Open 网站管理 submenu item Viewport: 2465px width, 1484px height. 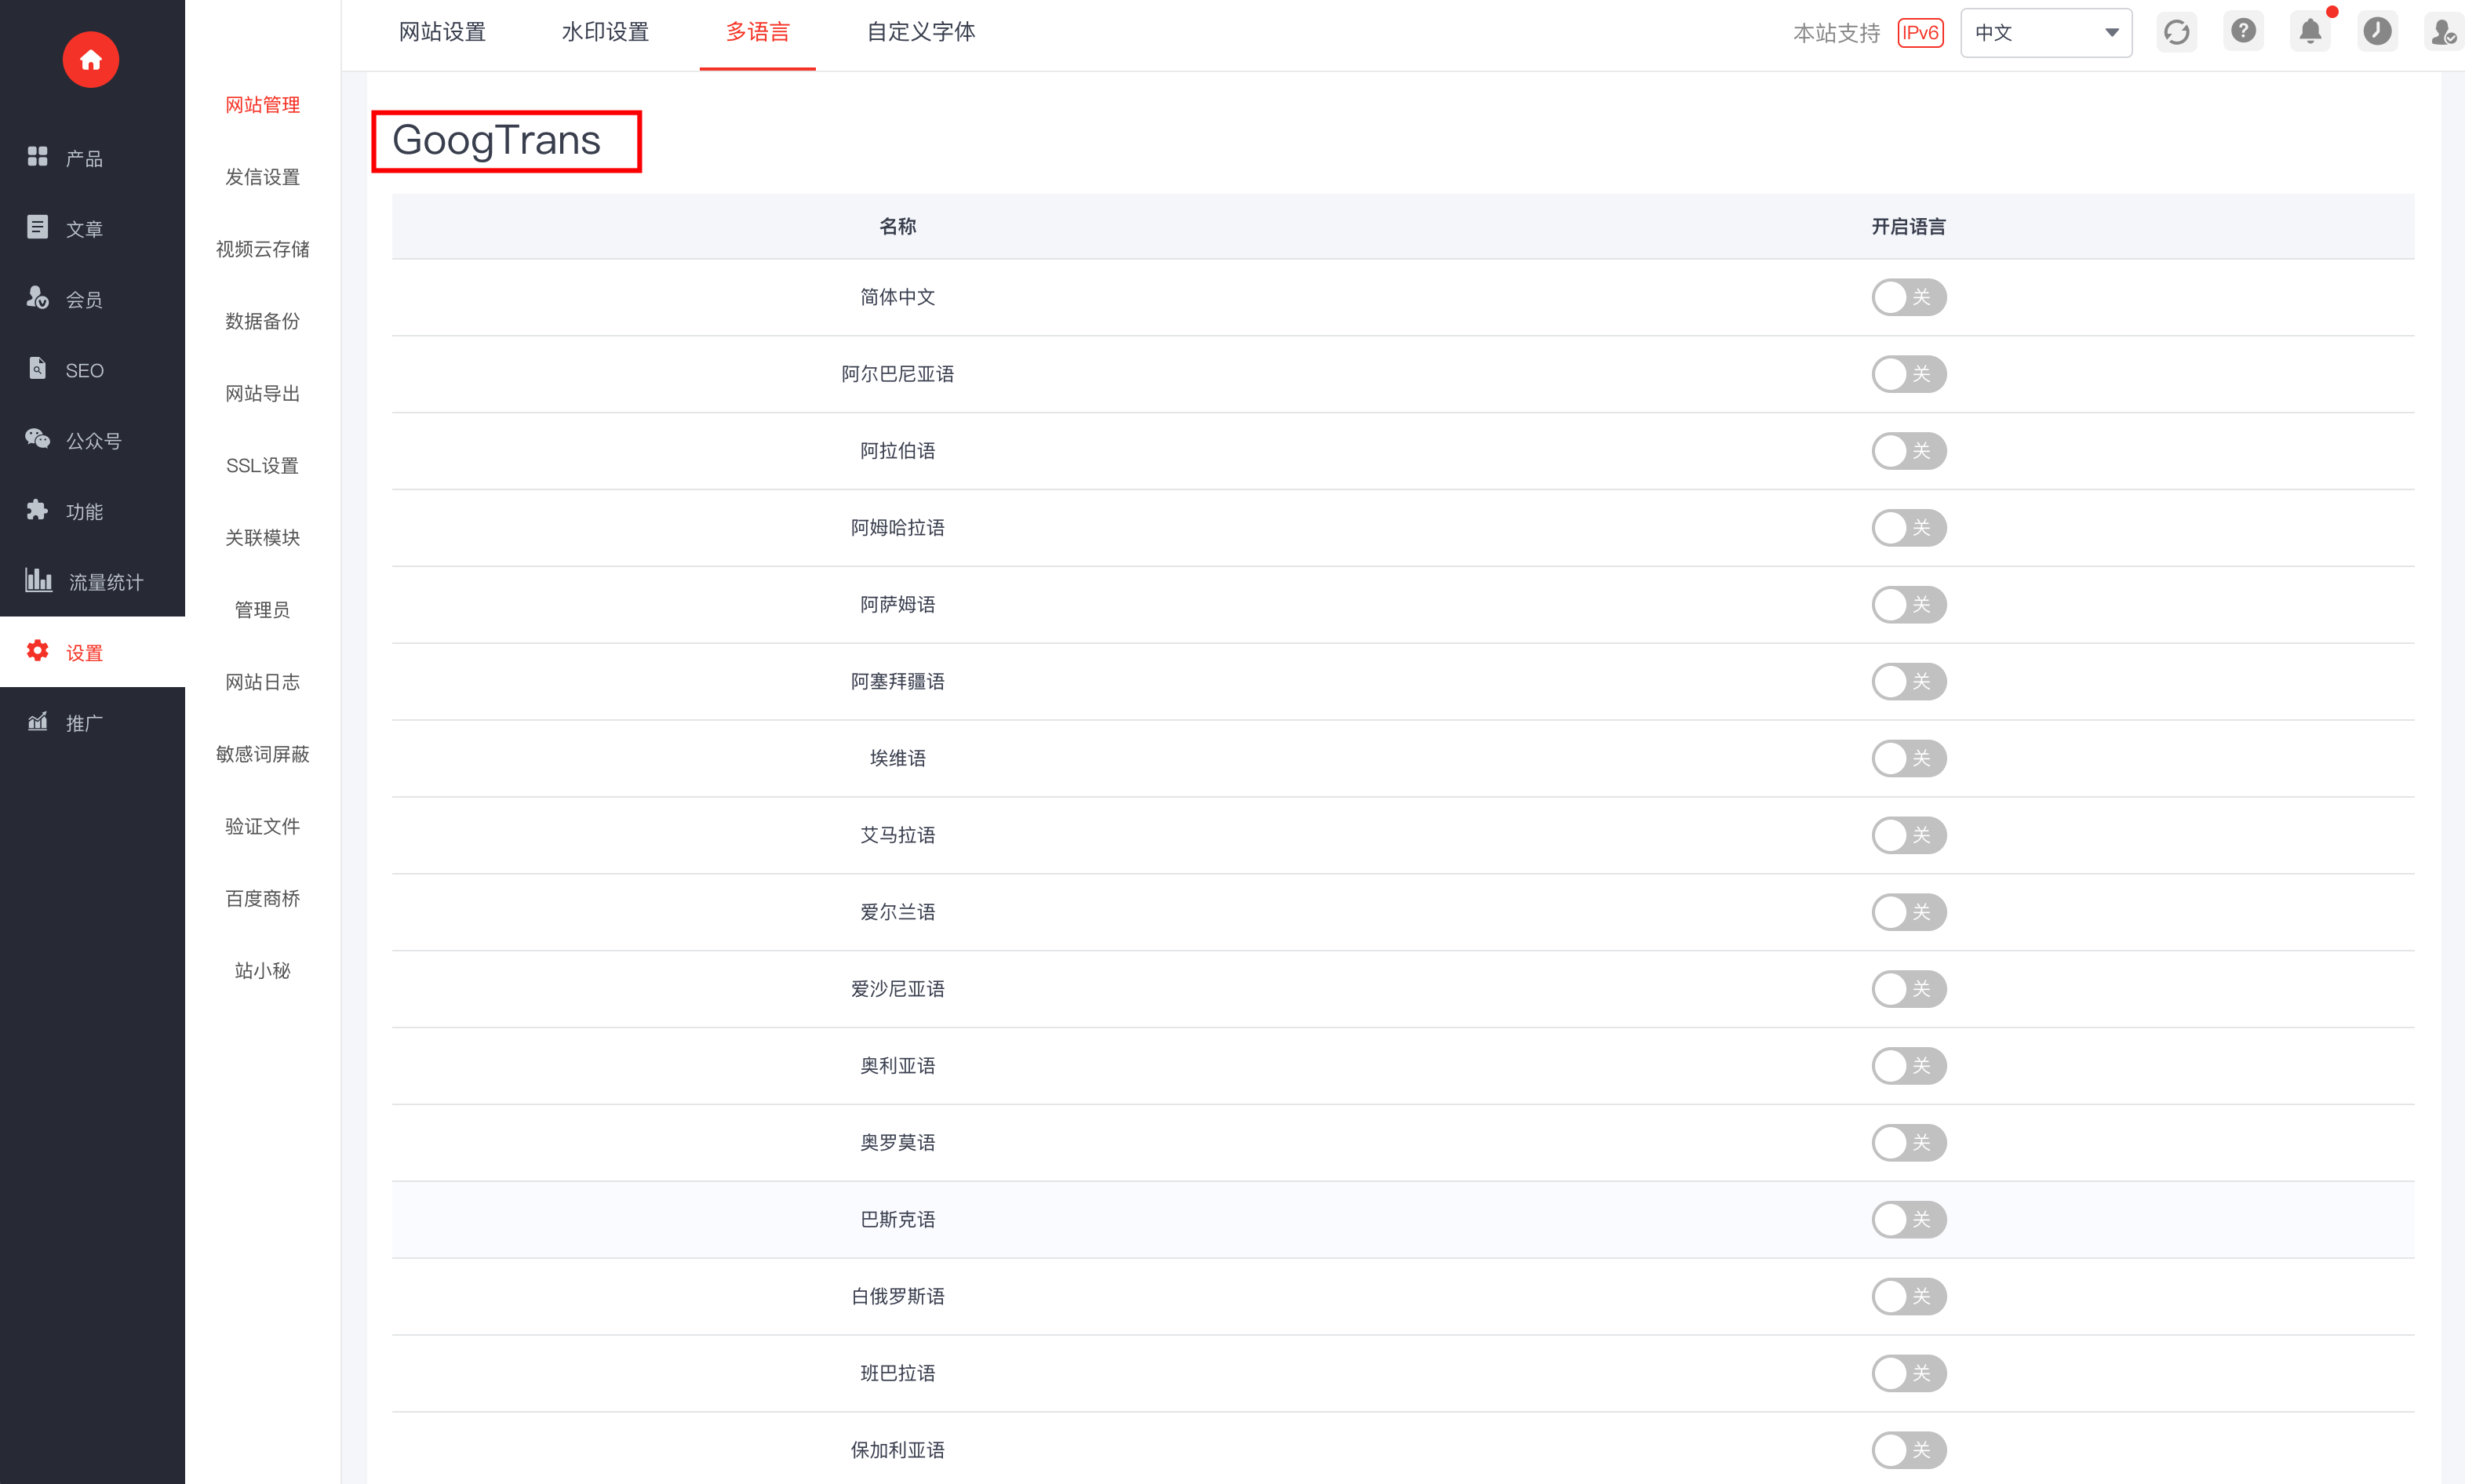coord(262,105)
